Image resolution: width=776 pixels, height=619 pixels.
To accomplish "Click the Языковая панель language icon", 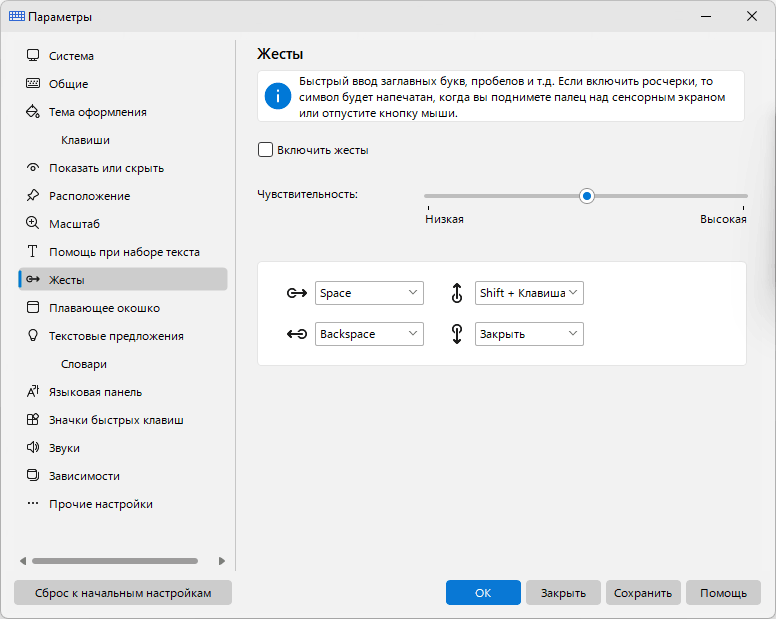I will 33,391.
